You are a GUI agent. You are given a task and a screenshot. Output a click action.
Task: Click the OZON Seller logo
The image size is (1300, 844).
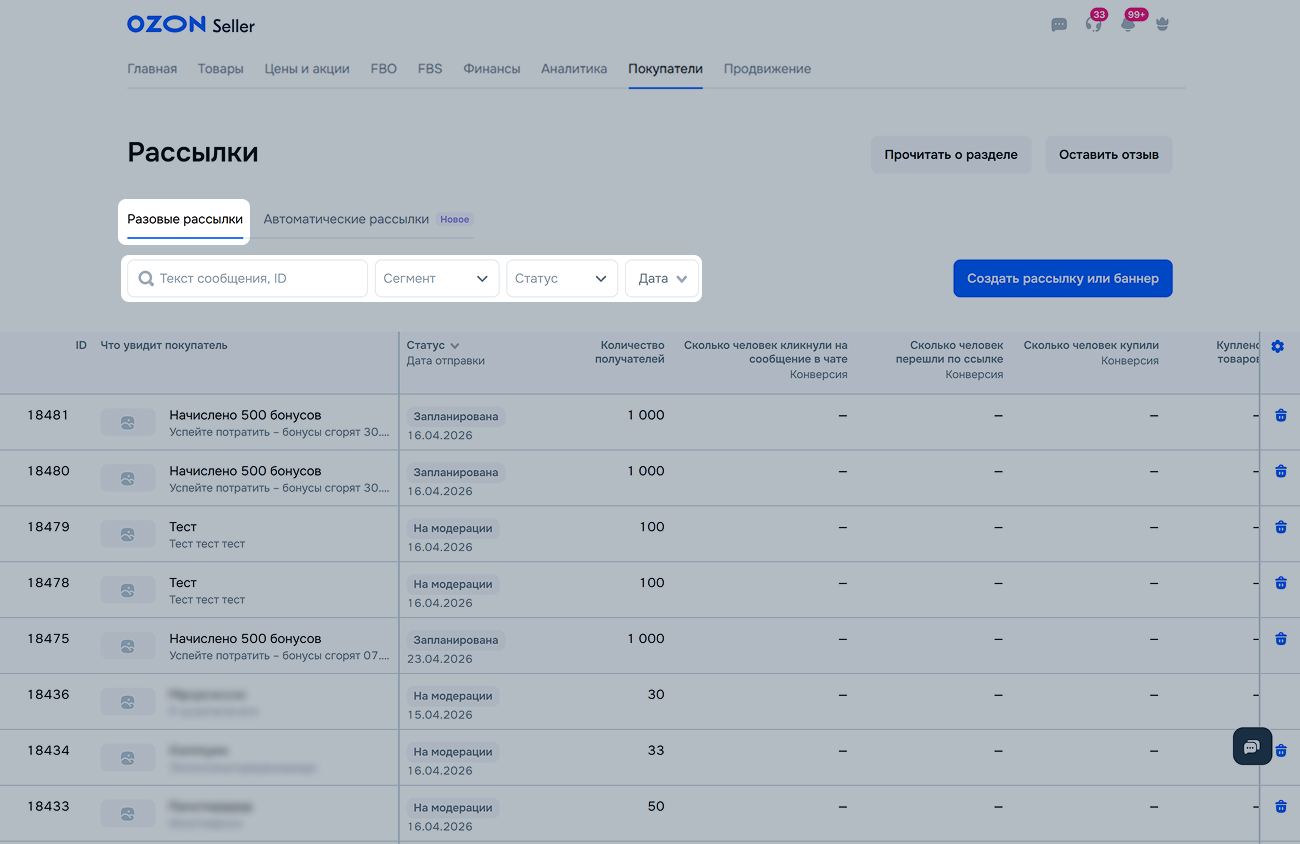coord(190,25)
